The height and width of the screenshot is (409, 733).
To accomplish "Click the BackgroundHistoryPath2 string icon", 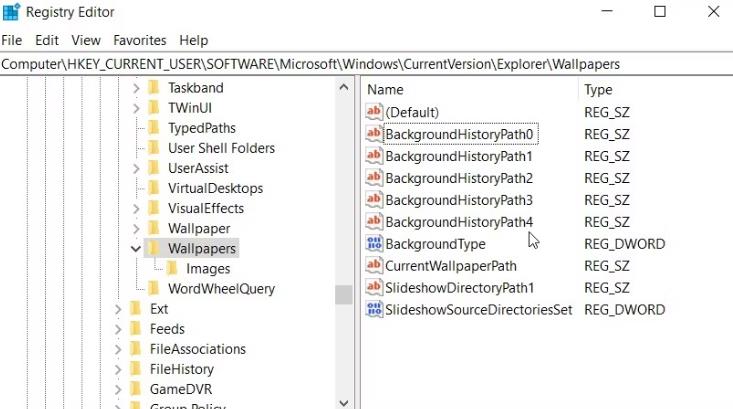I will click(374, 178).
